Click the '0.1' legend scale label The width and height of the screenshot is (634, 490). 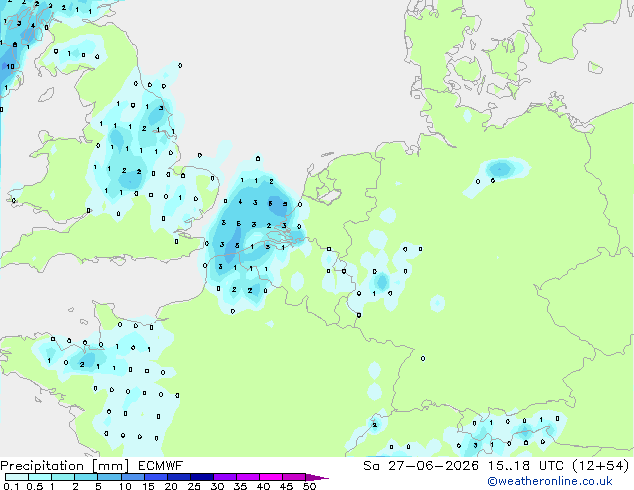coord(11,486)
